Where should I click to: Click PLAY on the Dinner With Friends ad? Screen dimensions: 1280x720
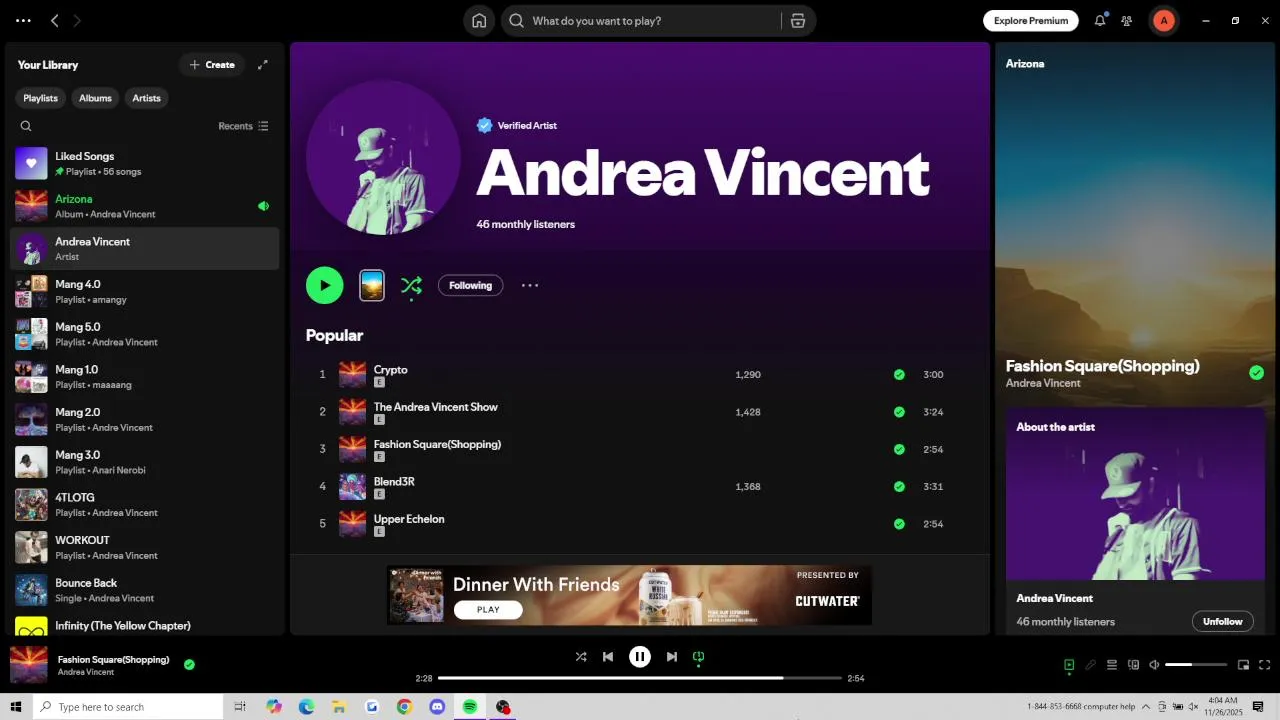point(488,609)
